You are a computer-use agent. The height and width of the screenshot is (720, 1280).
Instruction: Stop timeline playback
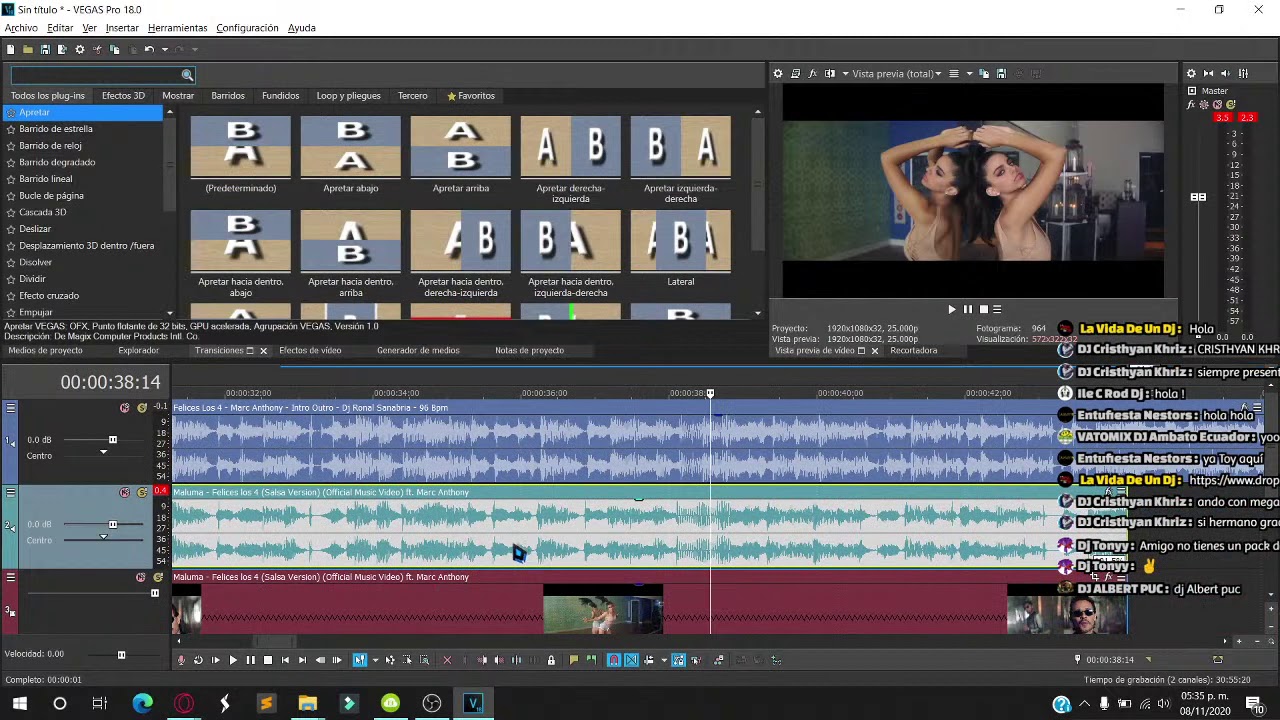point(268,660)
